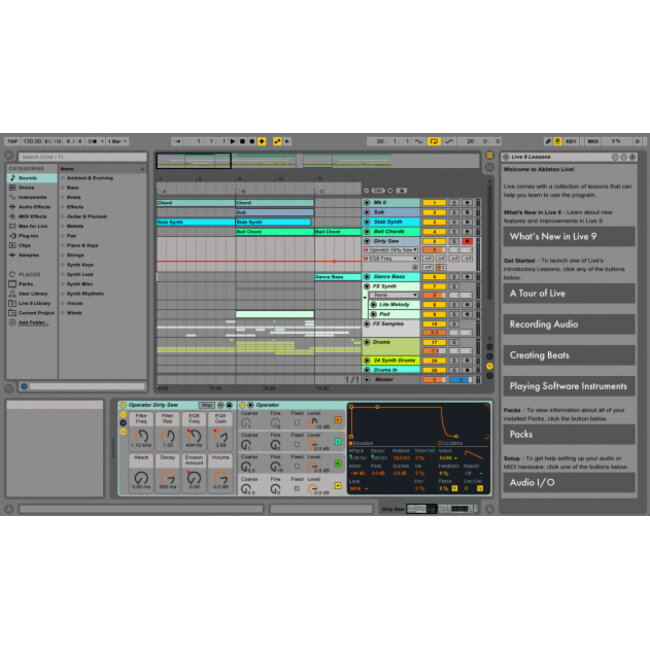Disarm the Dirty Saw track's red arm button
The image size is (650, 650).
coord(467,241)
